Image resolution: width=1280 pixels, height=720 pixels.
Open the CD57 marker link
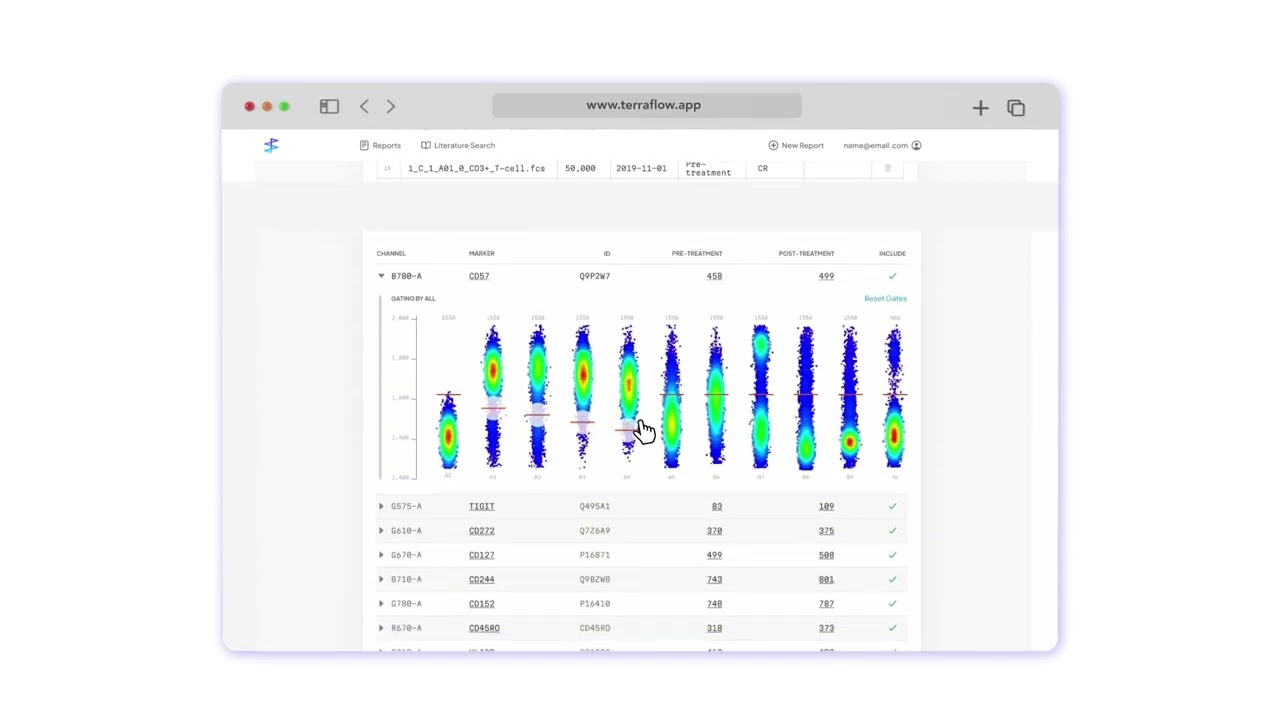pos(479,276)
